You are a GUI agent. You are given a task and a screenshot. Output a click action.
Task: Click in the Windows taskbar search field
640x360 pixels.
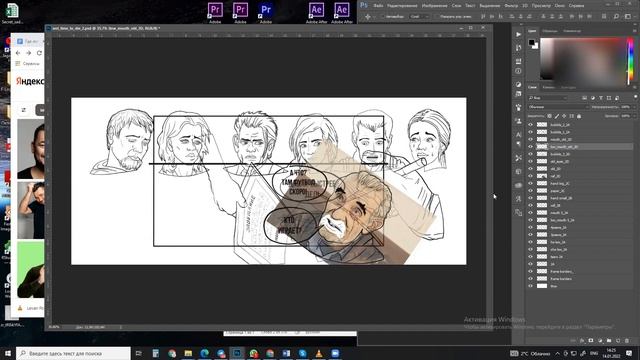click(x=73, y=353)
